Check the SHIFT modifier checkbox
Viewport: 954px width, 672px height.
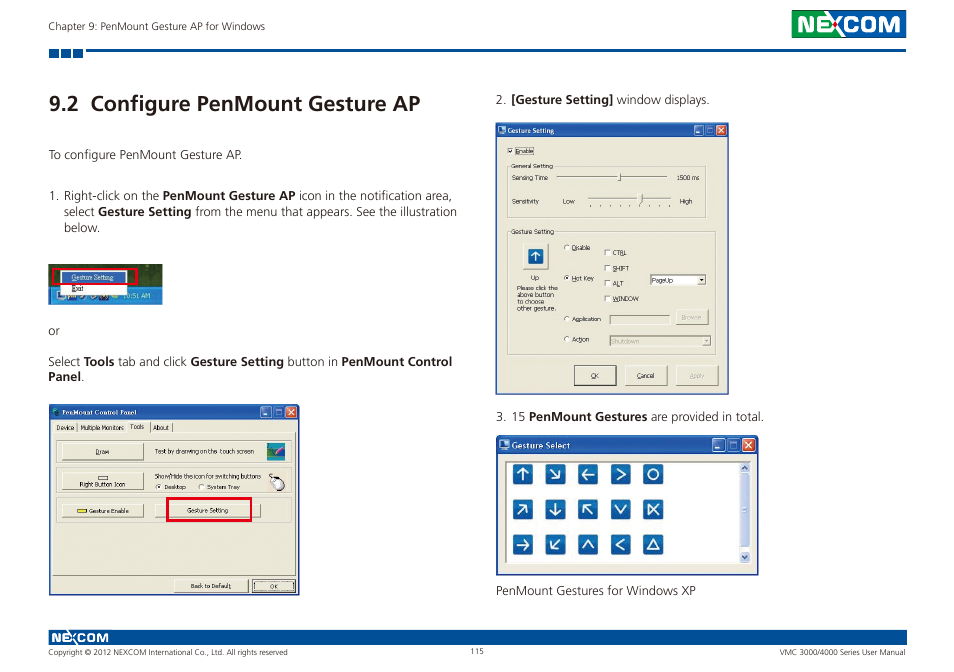tap(607, 268)
